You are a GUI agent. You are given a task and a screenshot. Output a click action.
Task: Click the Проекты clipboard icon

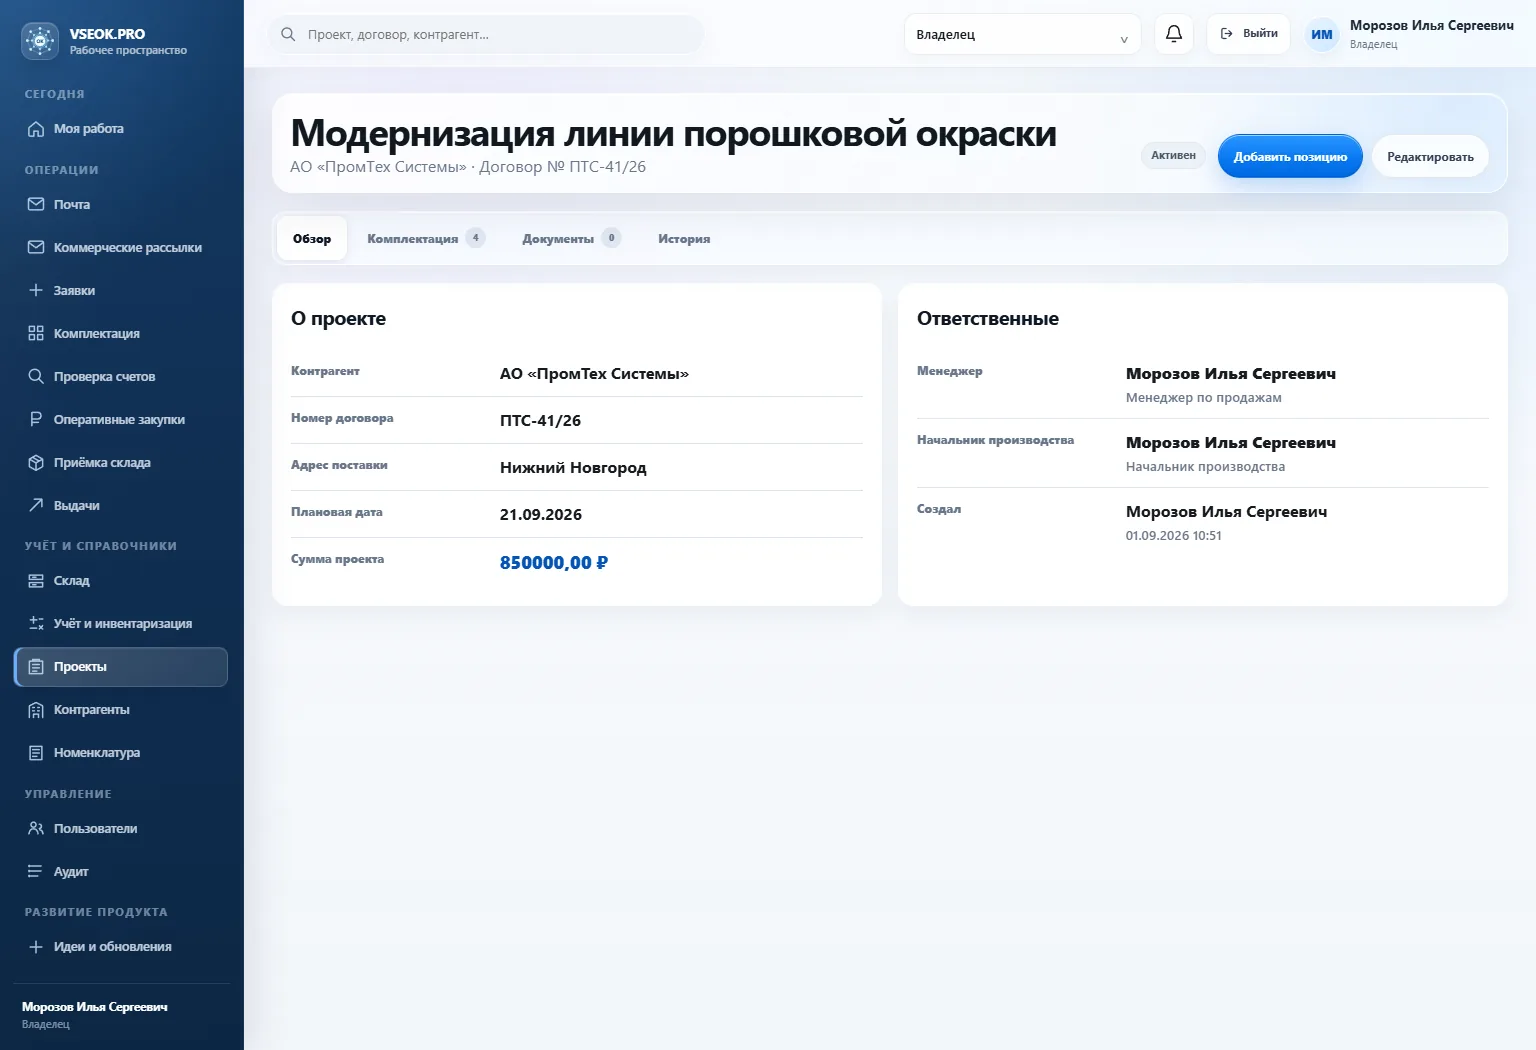click(x=36, y=667)
